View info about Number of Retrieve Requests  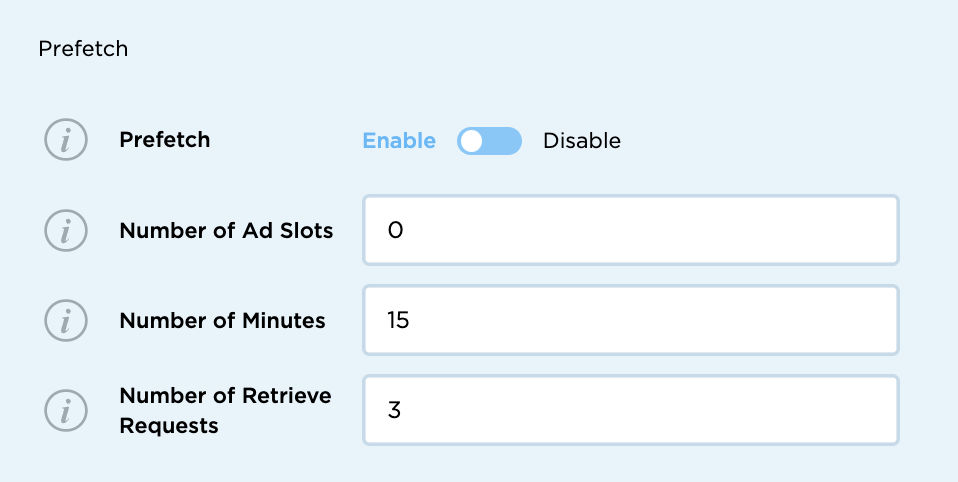[x=66, y=410]
